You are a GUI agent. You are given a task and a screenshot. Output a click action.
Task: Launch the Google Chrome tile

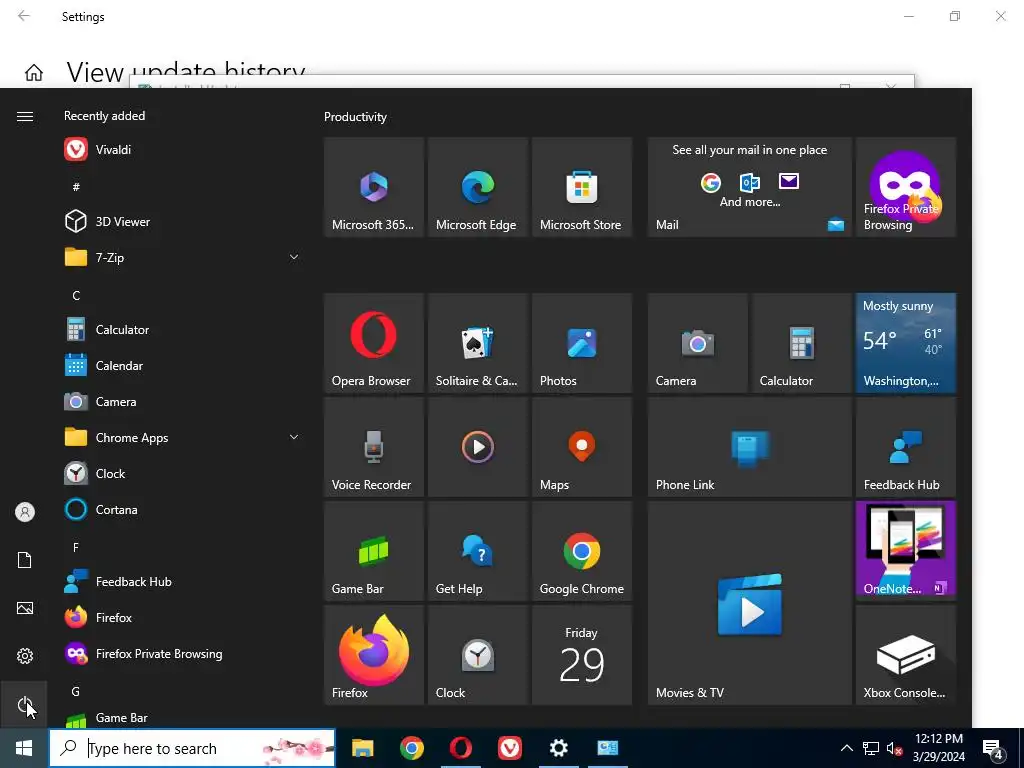pos(582,551)
